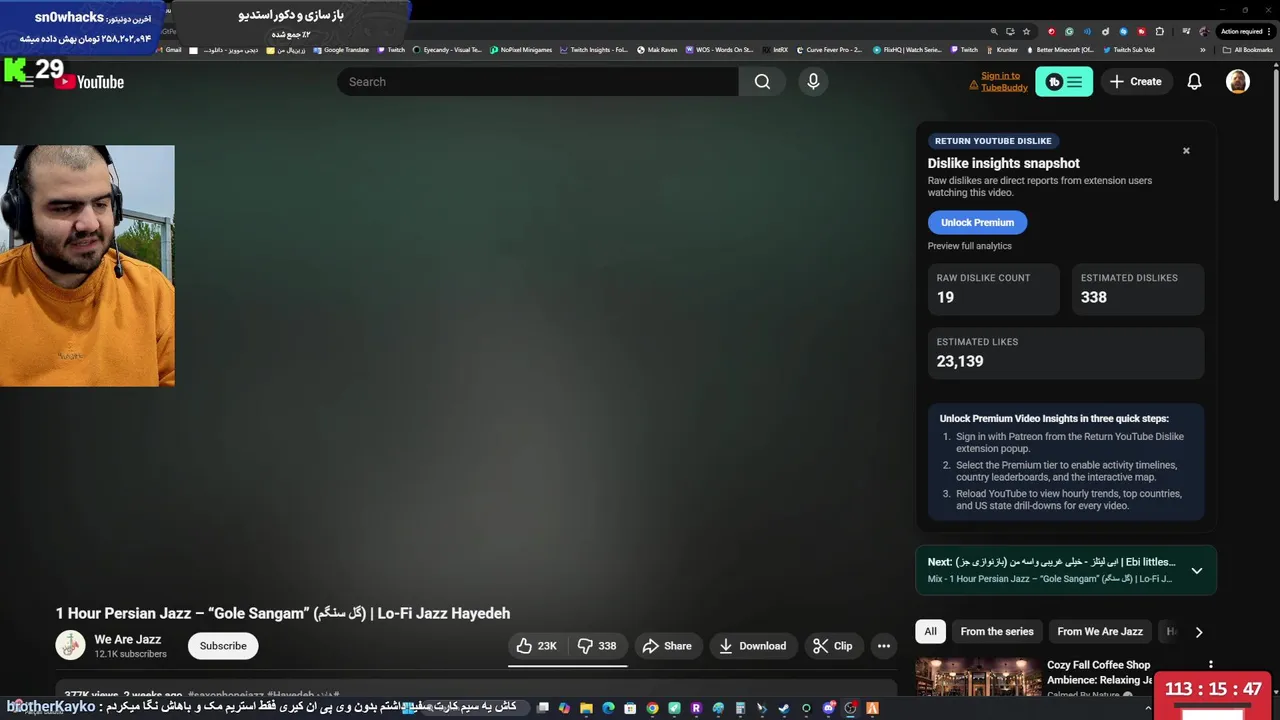Open the Create button
The image size is (1280, 720).
tap(1135, 82)
